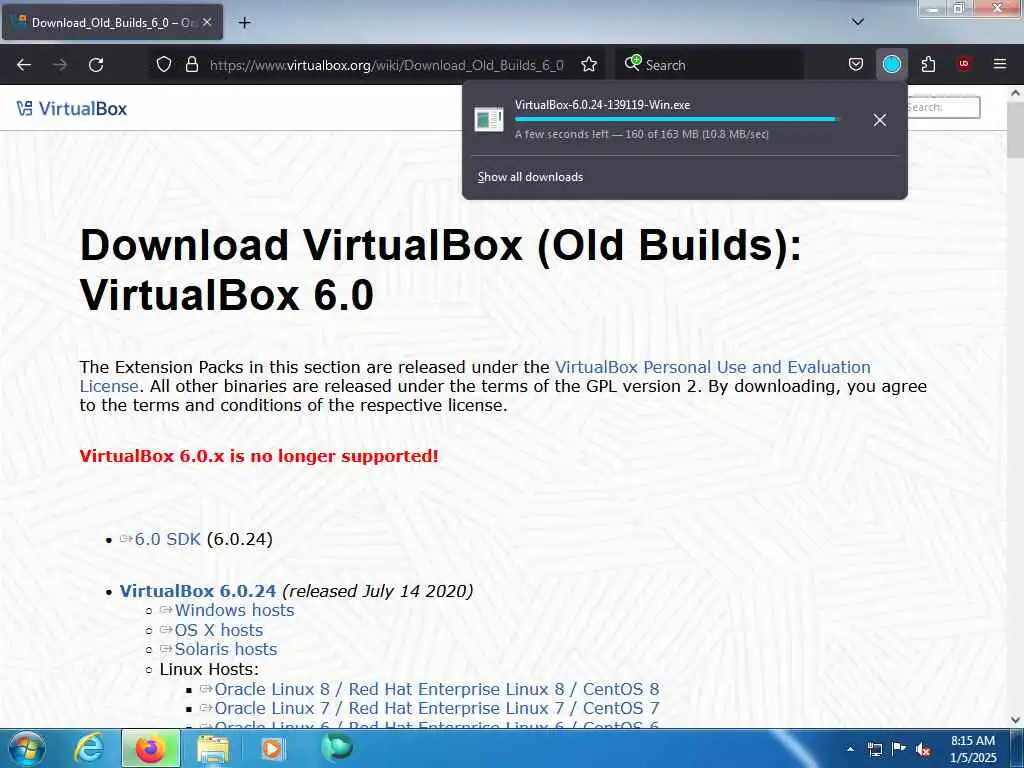Download Solaris hosts build
Image resolution: width=1024 pixels, height=768 pixels.
click(225, 649)
